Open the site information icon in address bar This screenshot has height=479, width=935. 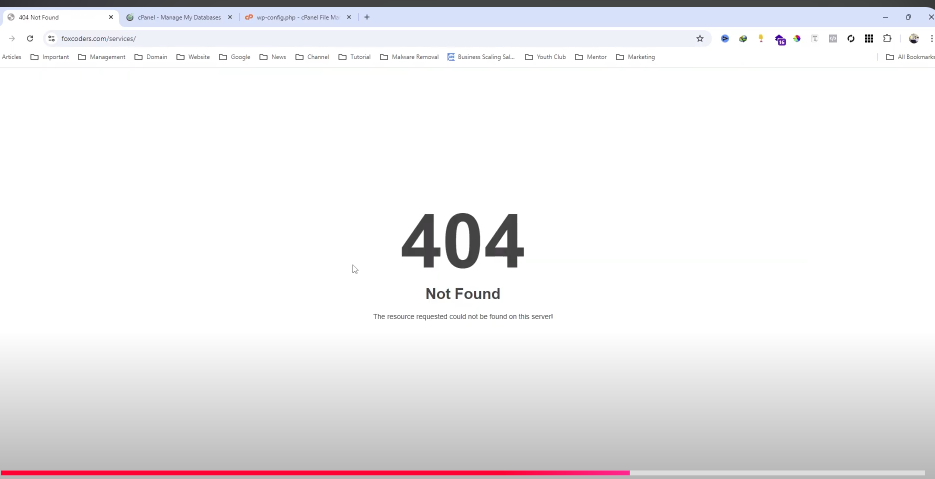tap(51, 38)
